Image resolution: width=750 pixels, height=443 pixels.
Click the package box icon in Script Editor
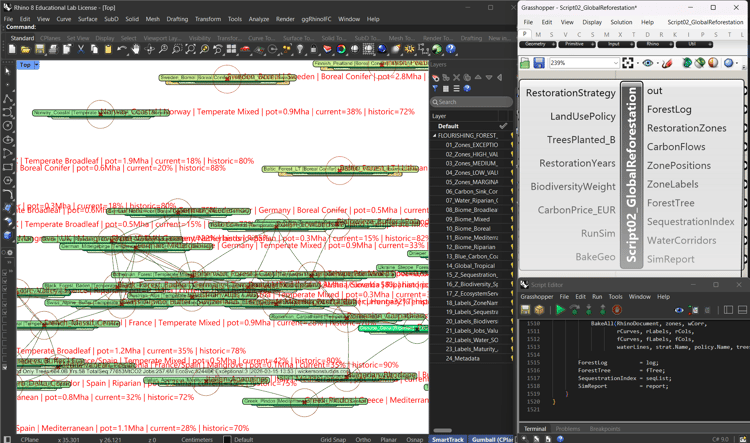point(539,310)
